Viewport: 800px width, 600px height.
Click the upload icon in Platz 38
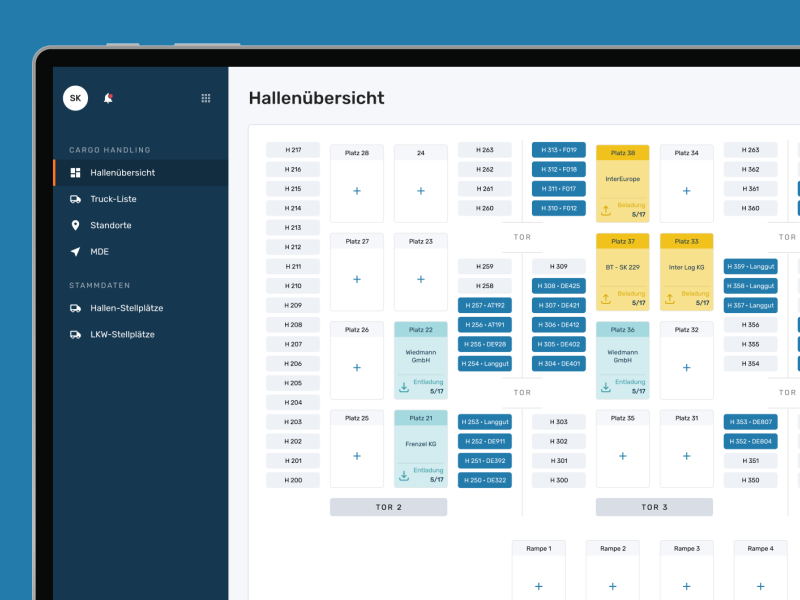pos(606,211)
